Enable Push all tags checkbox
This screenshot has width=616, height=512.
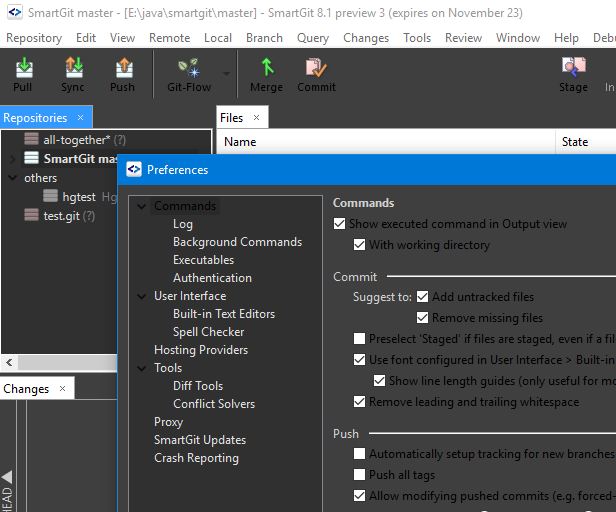[359, 475]
